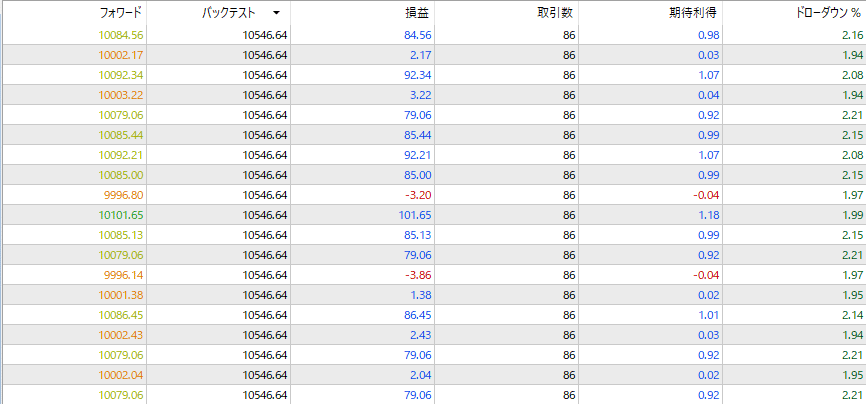Click the negative profit value -3.86

point(419,275)
